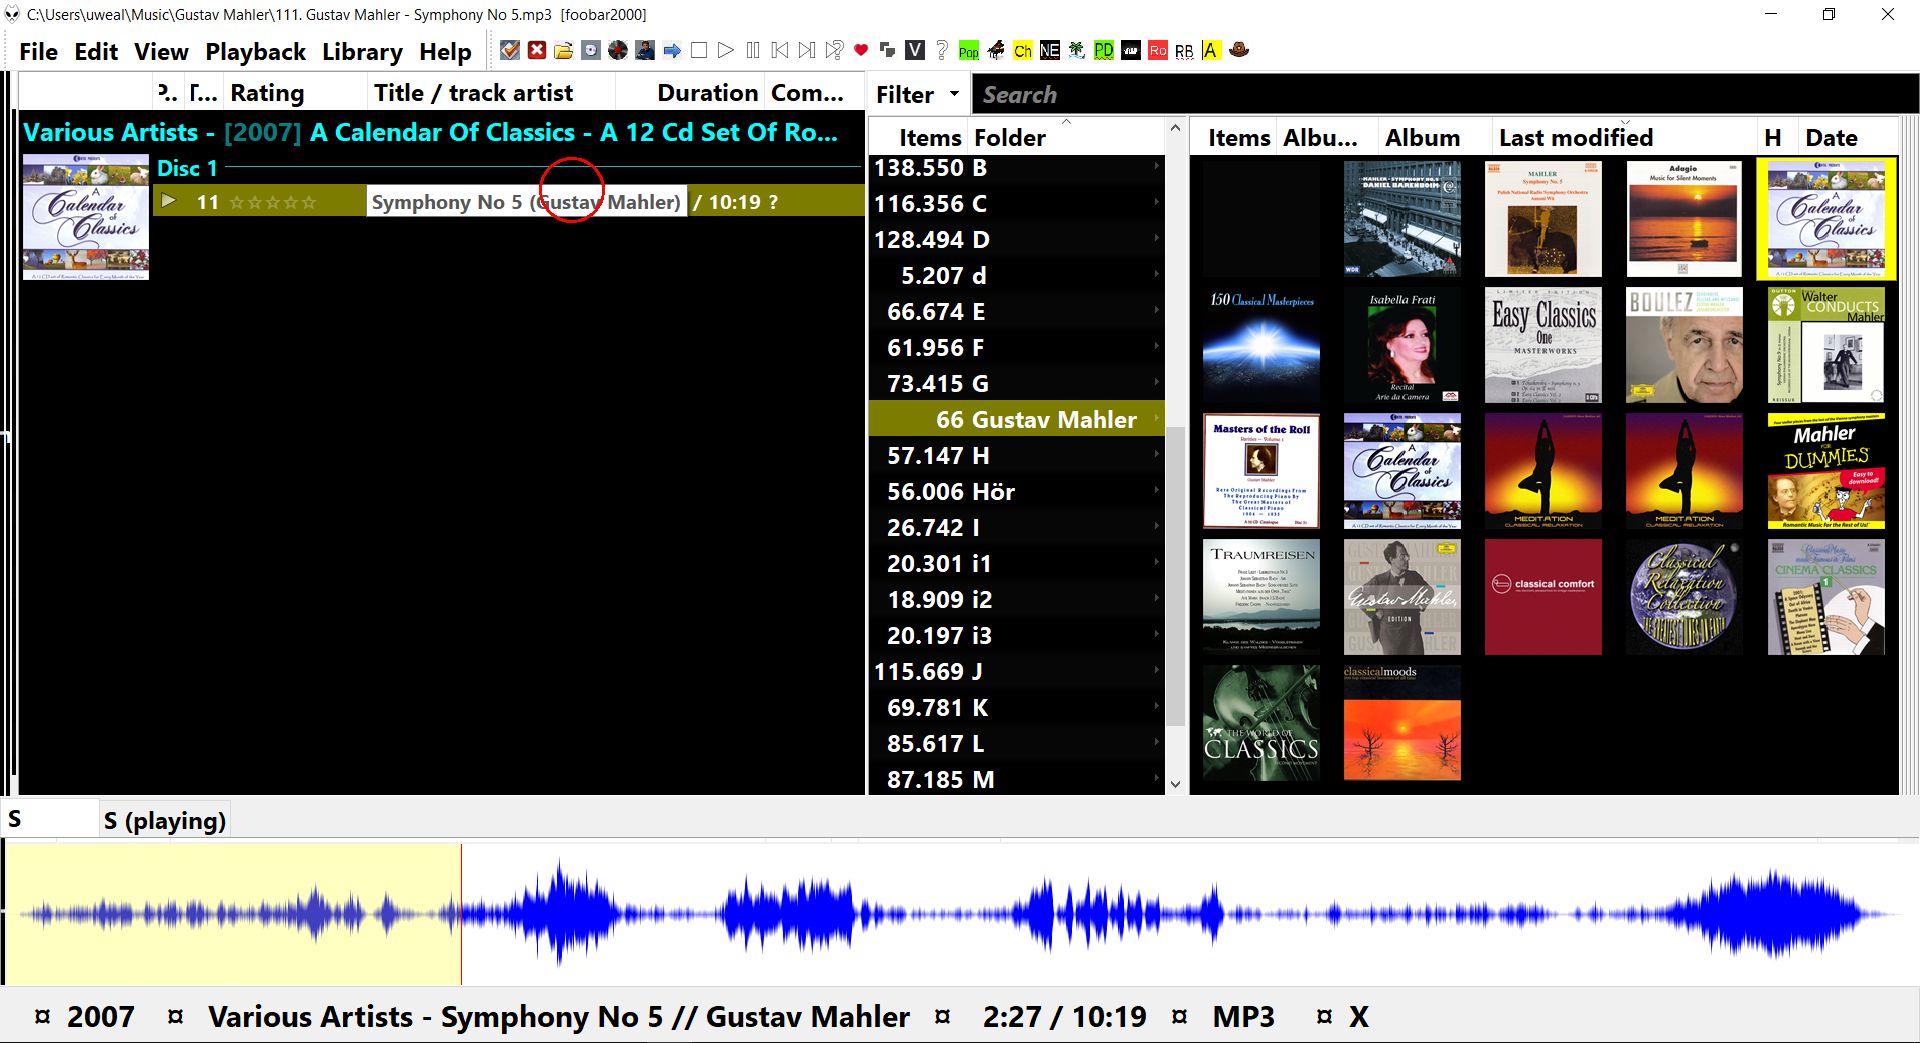Click the gray question mark toolbar icon
Screen dimensions: 1920x1043
click(x=942, y=50)
